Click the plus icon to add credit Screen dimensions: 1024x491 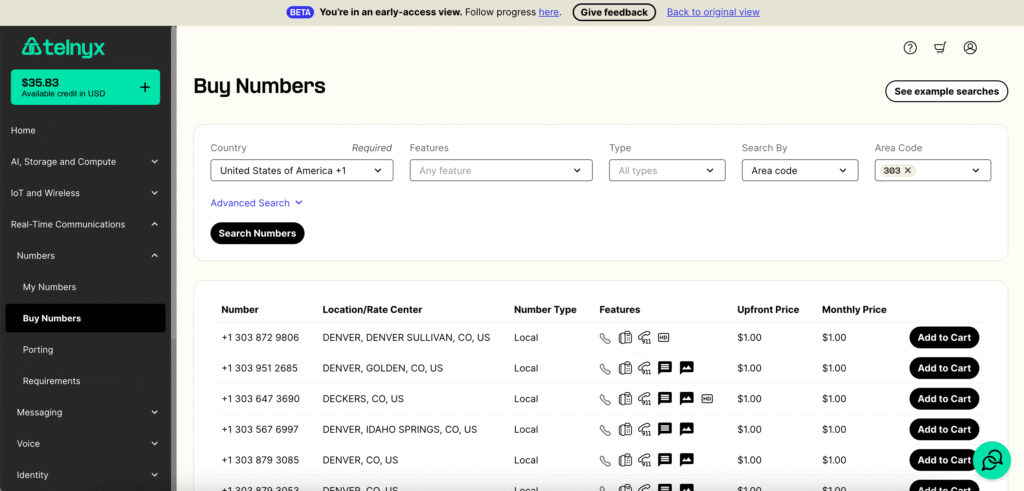(145, 87)
